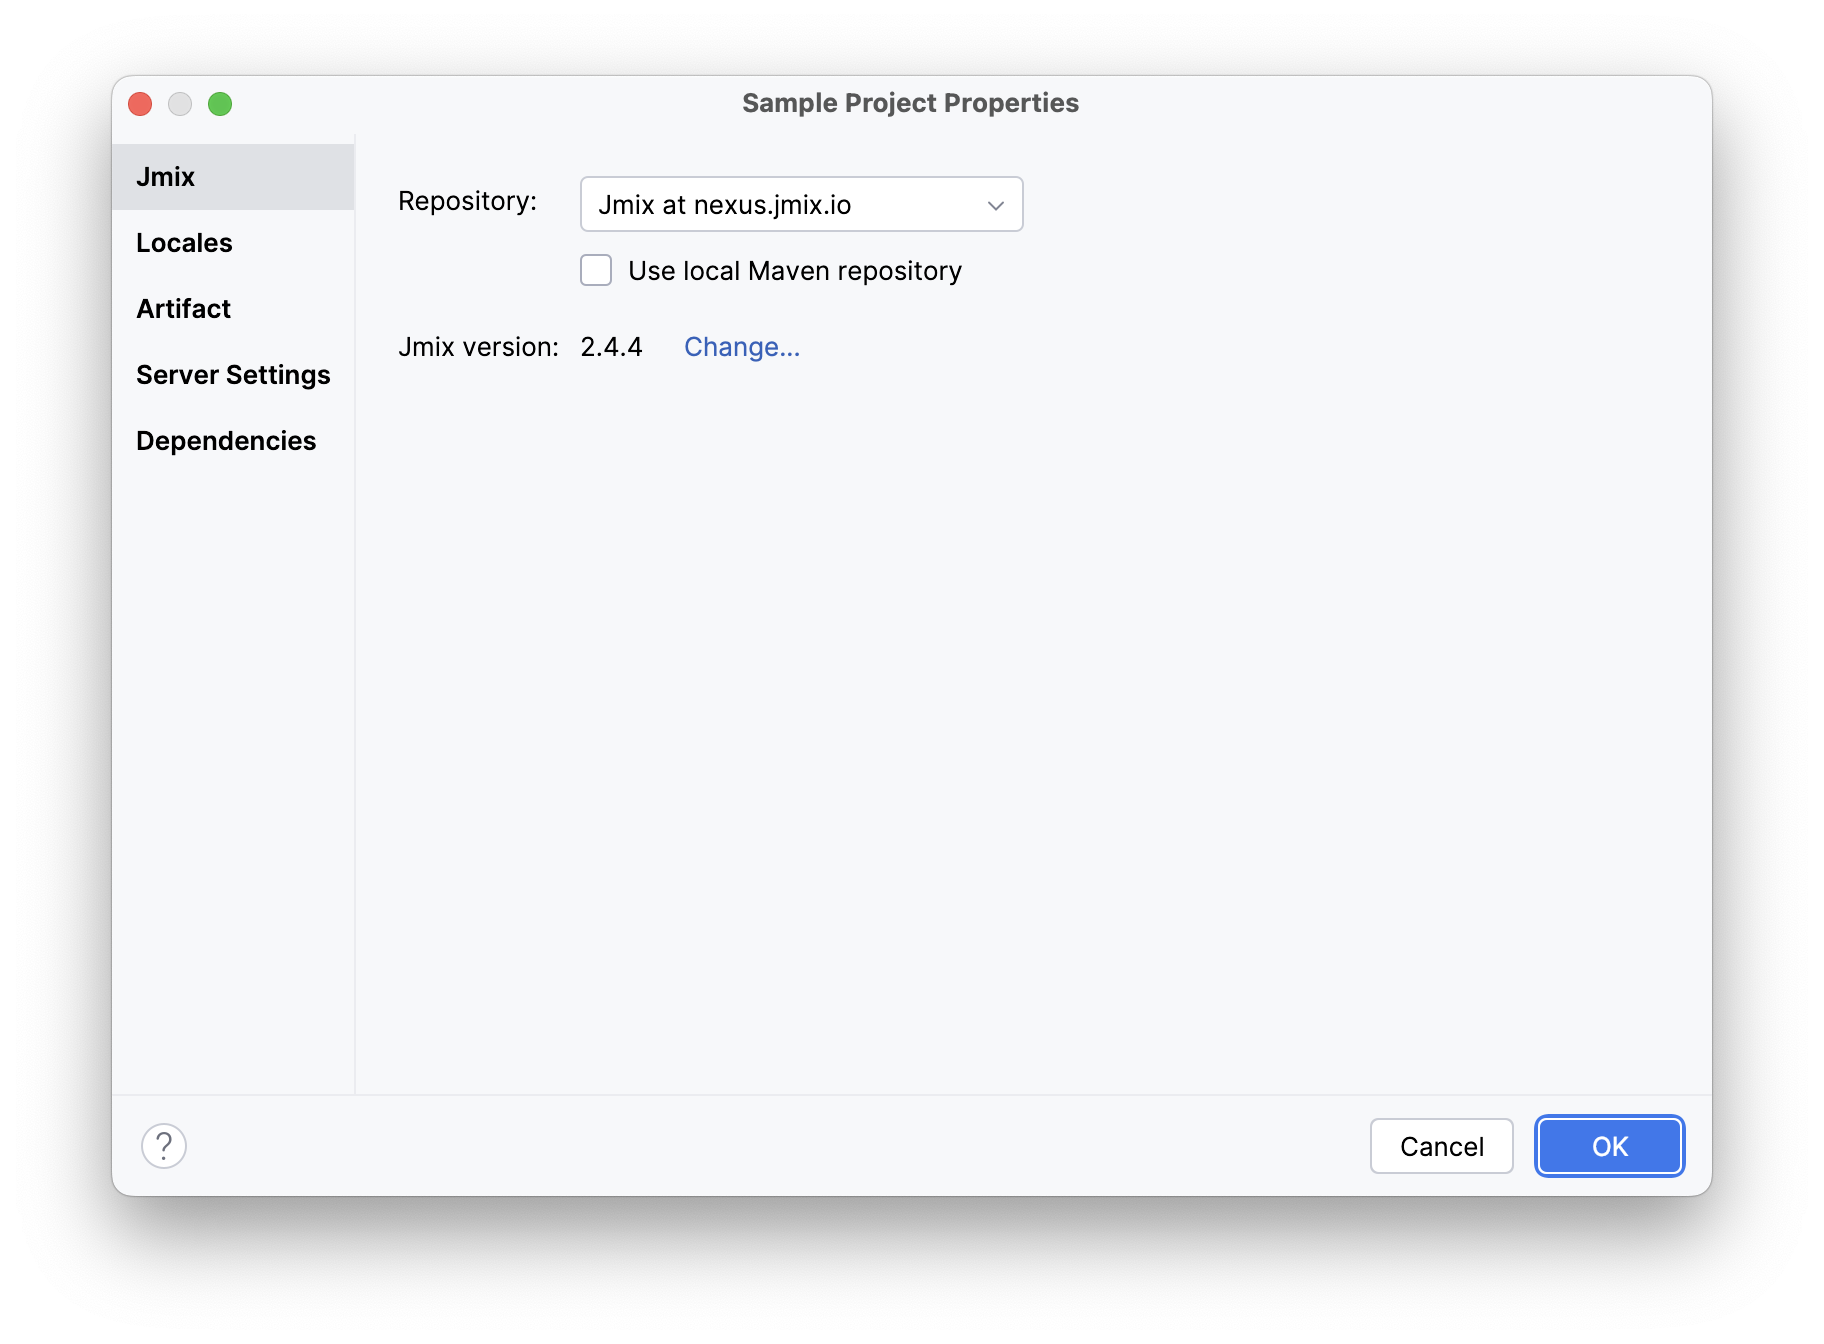
Task: Open the help question mark icon
Action: pyautogui.click(x=164, y=1146)
